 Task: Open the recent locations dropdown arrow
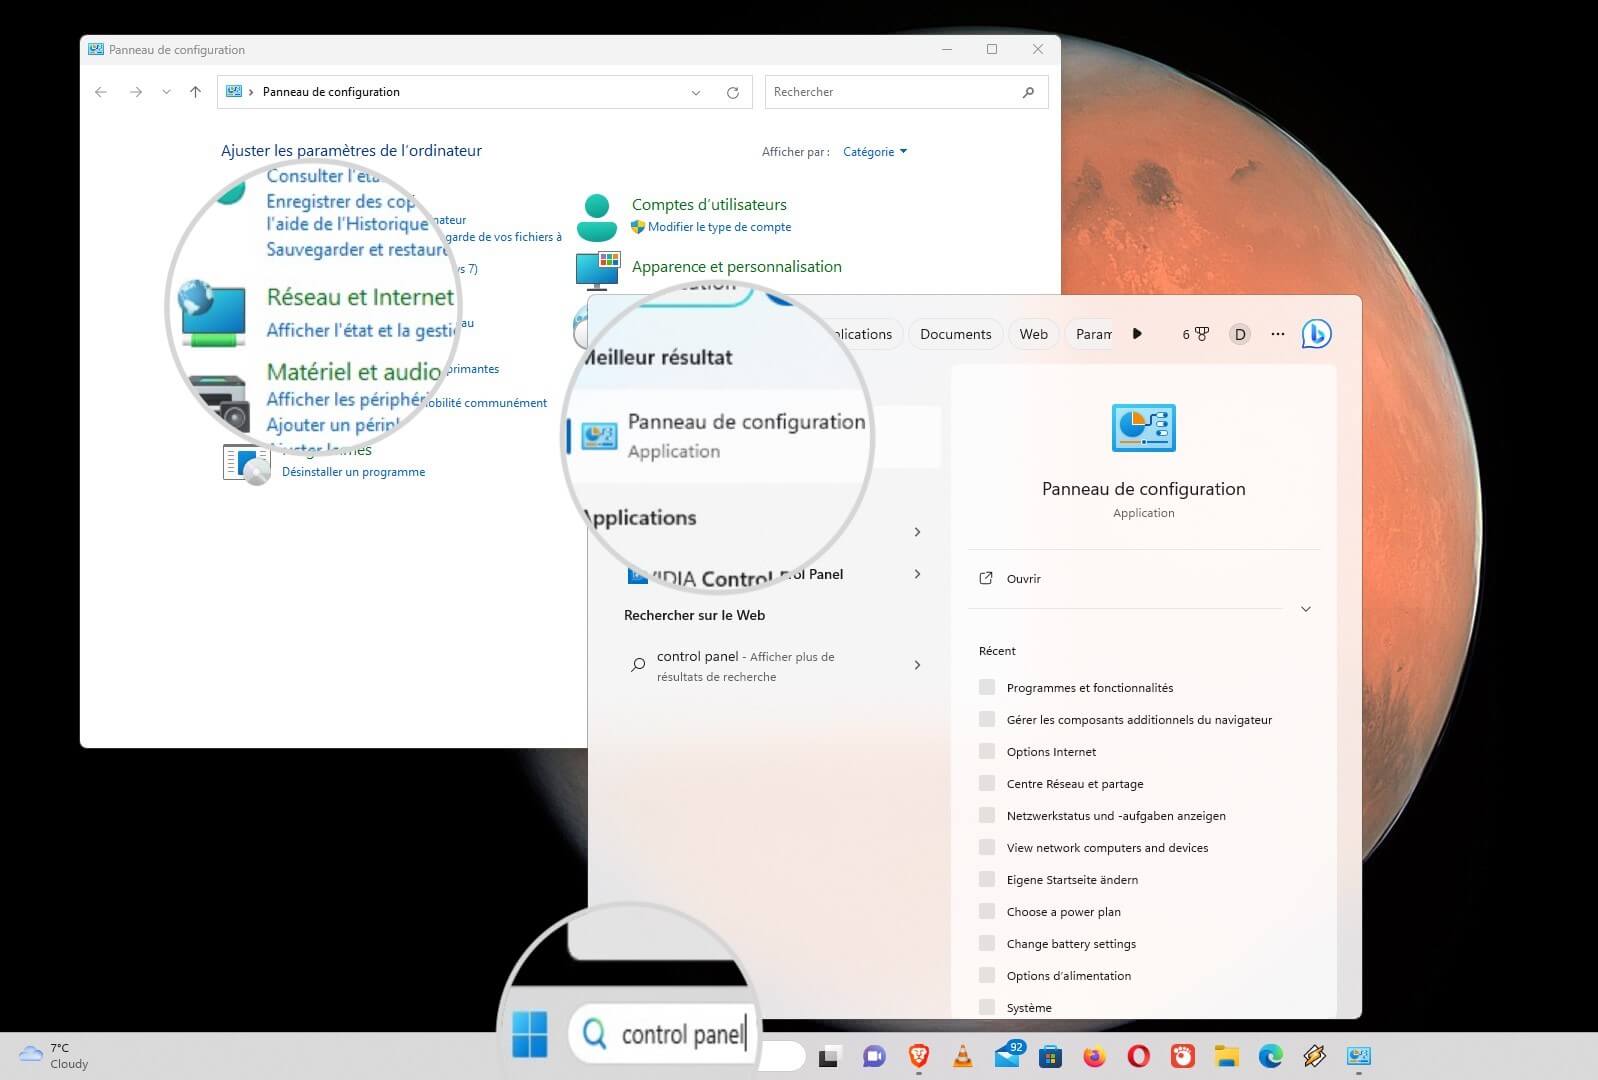click(166, 92)
